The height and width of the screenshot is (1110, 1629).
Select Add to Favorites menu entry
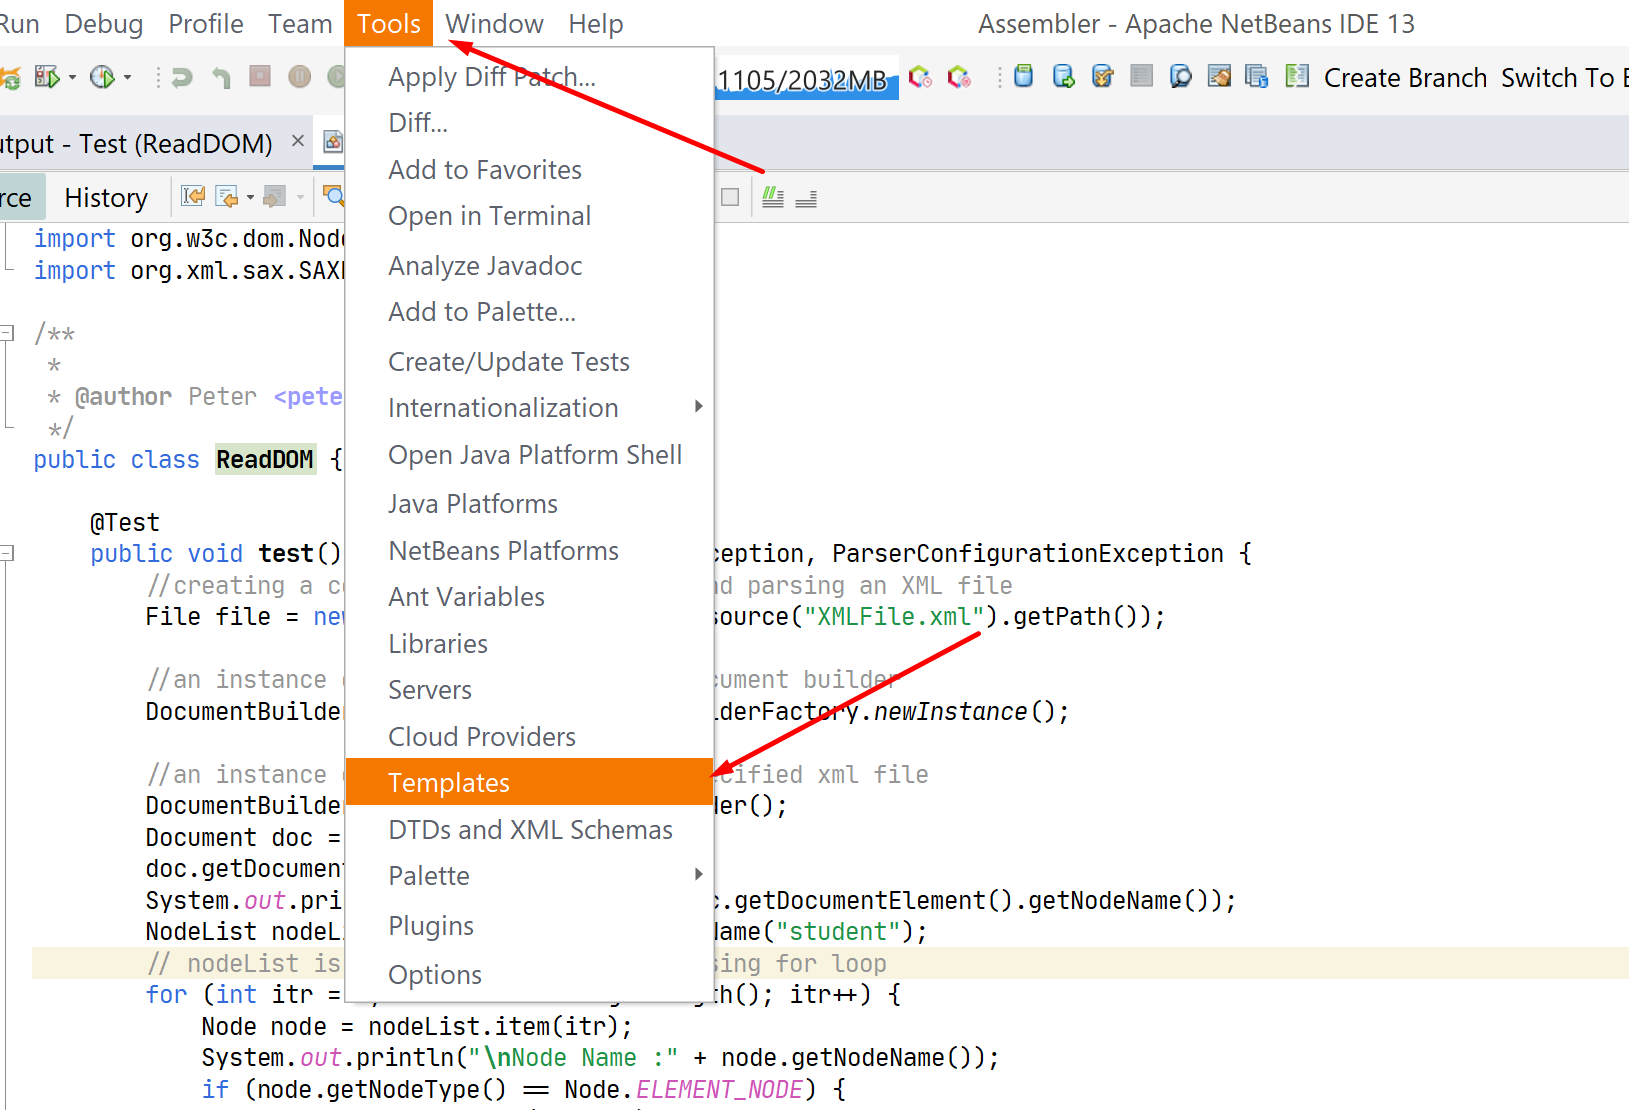point(529,169)
